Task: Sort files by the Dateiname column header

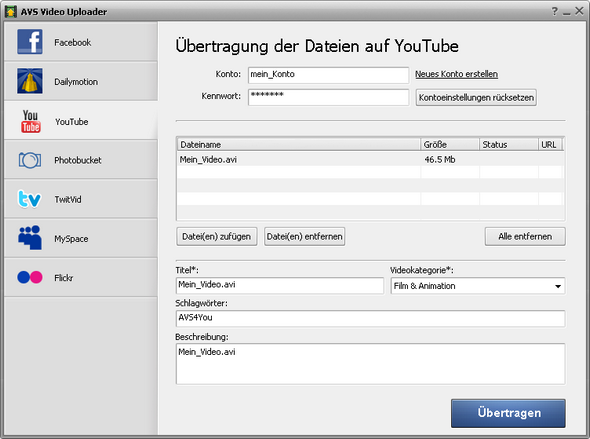Action: tap(298, 144)
